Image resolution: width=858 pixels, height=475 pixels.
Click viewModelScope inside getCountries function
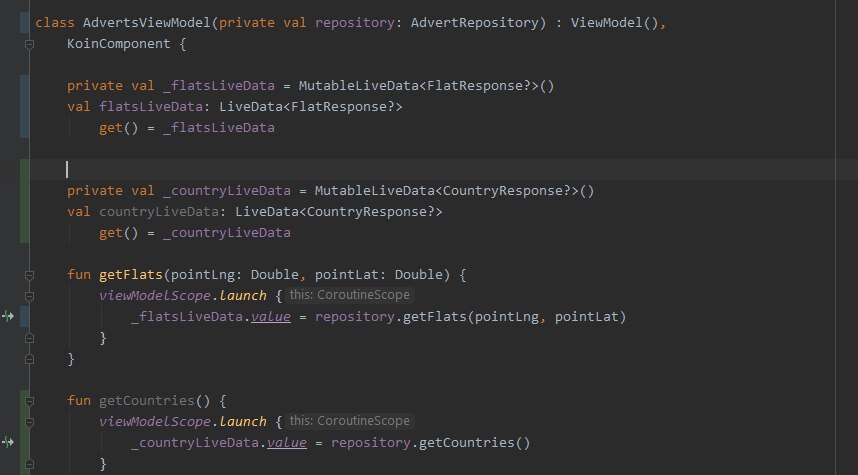tap(155, 422)
